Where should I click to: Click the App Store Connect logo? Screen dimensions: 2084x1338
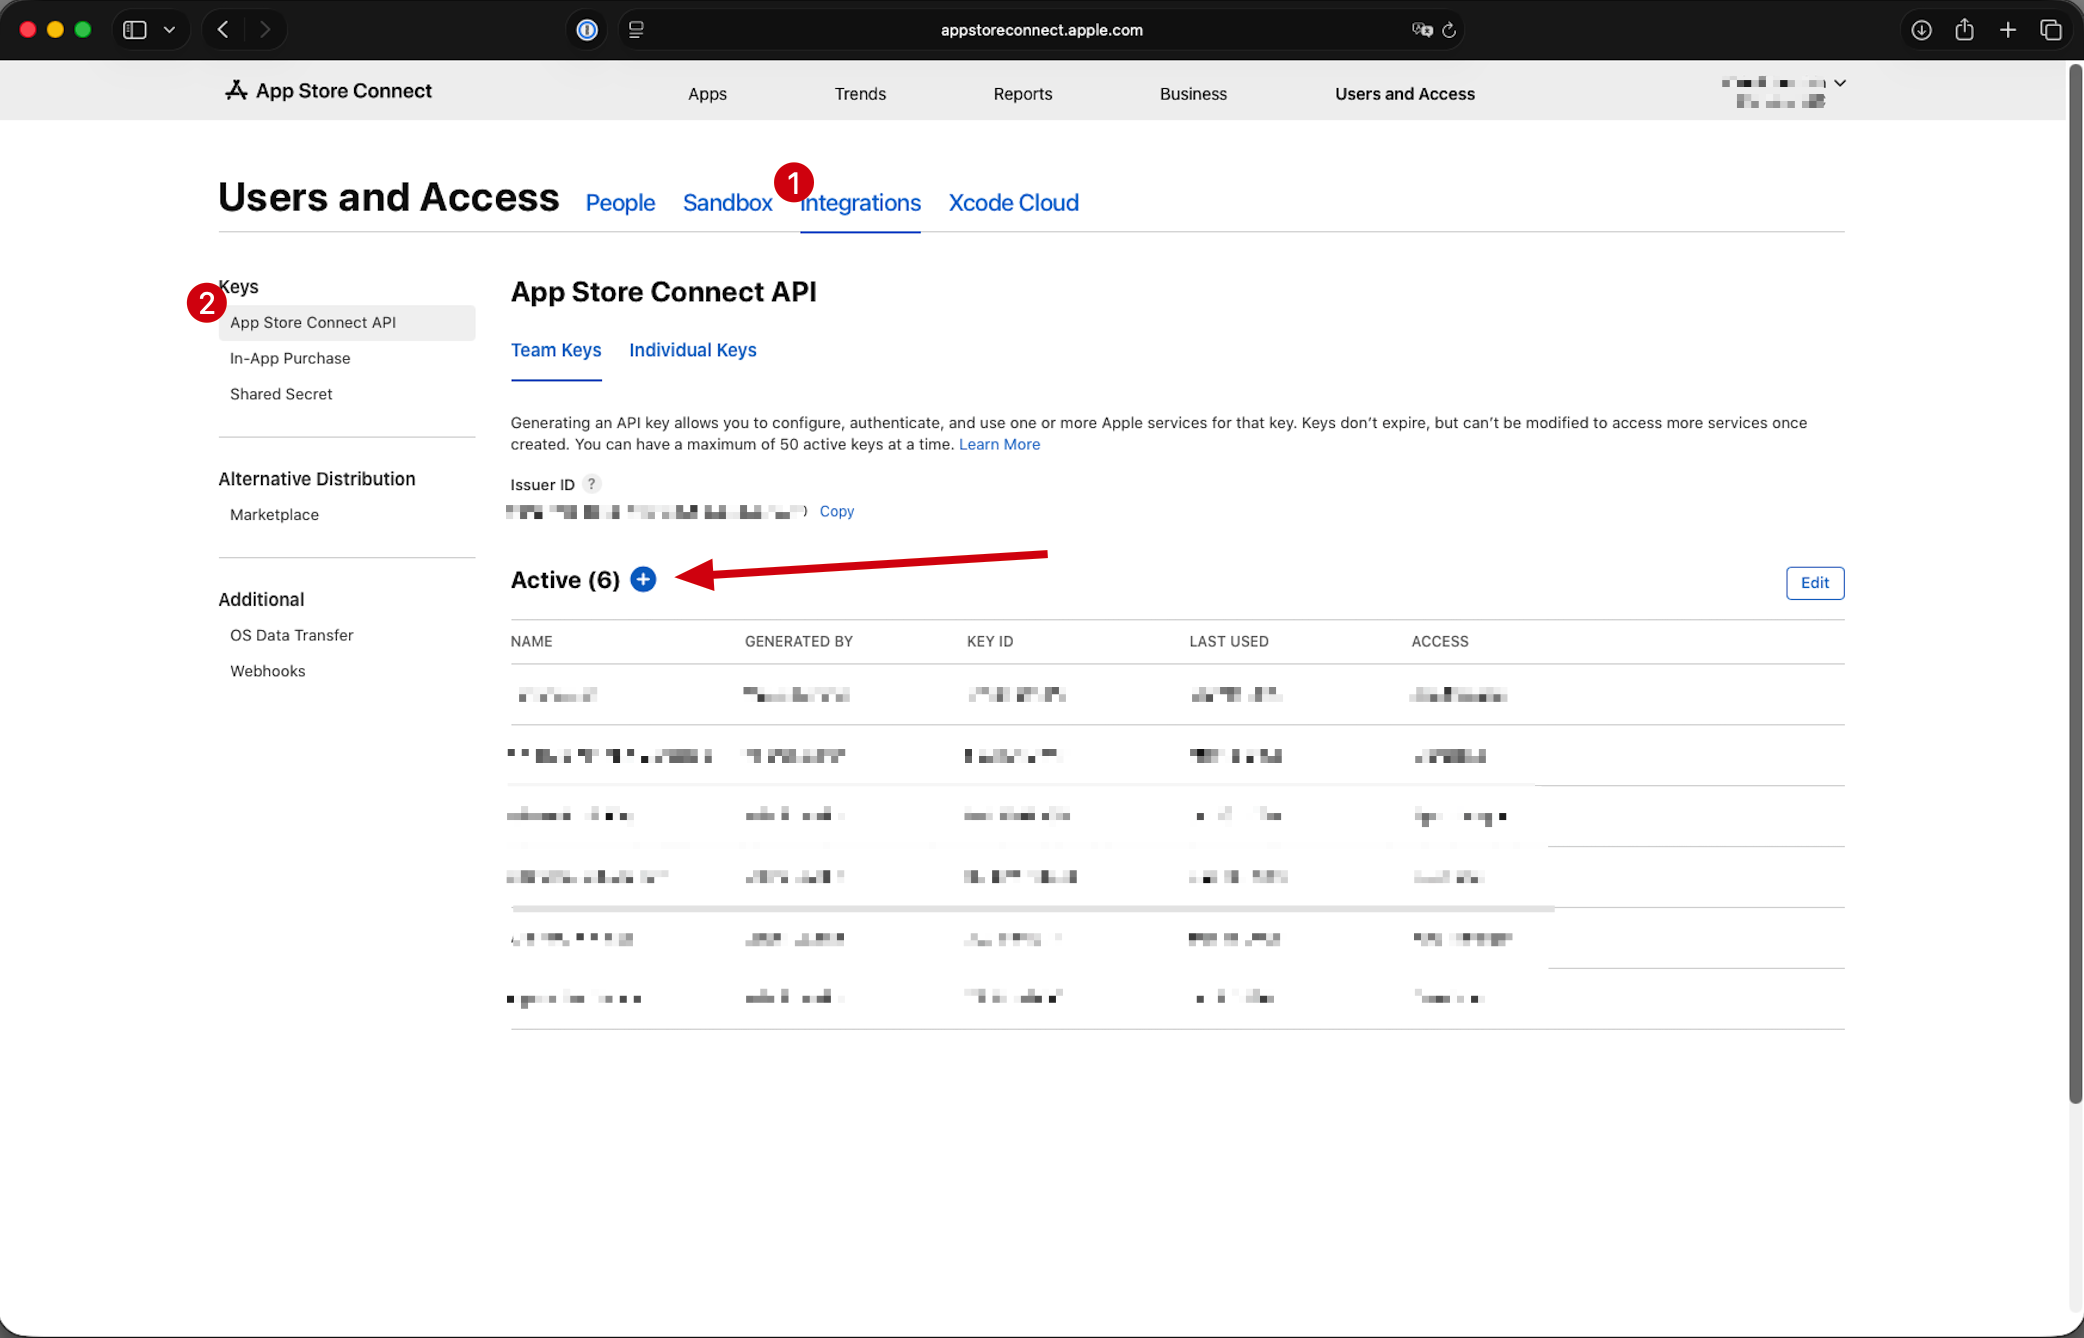(328, 91)
